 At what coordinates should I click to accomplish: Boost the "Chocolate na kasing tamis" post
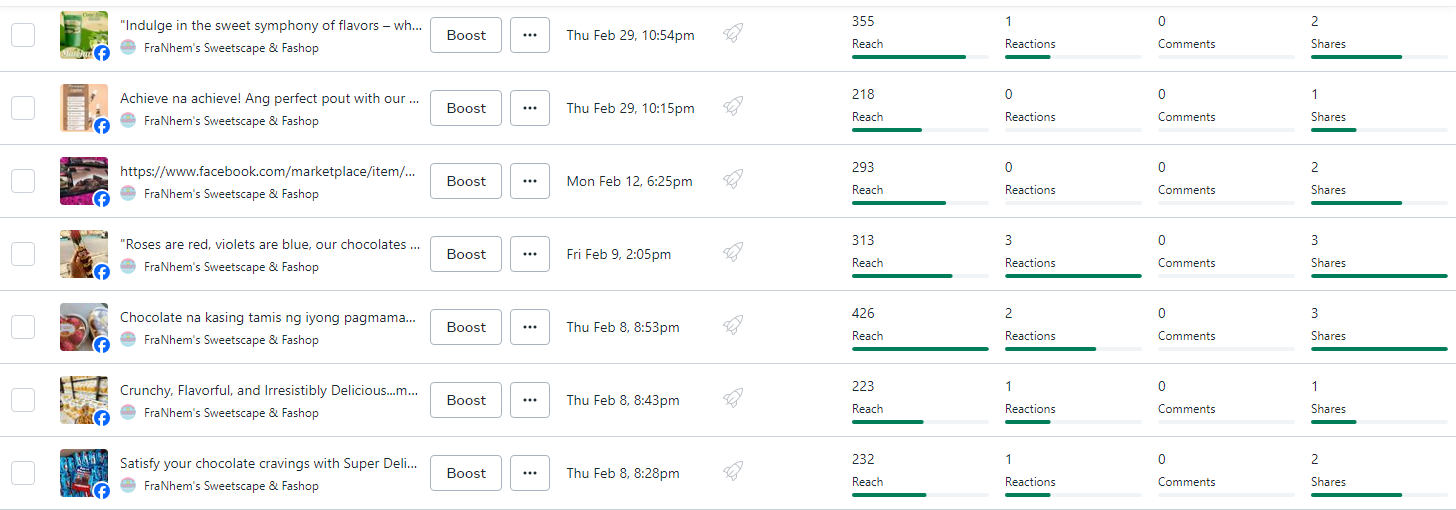pos(466,327)
